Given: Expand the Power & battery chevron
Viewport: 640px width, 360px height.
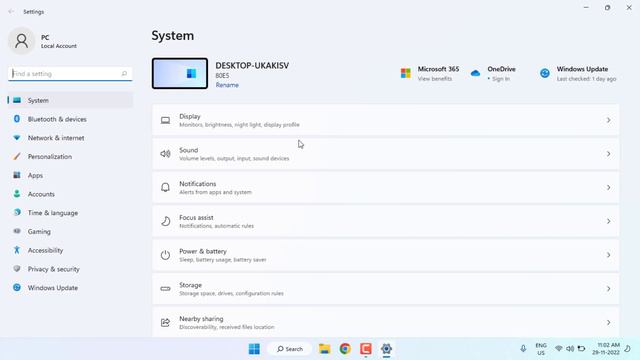Looking at the screenshot, I should click(x=608, y=255).
